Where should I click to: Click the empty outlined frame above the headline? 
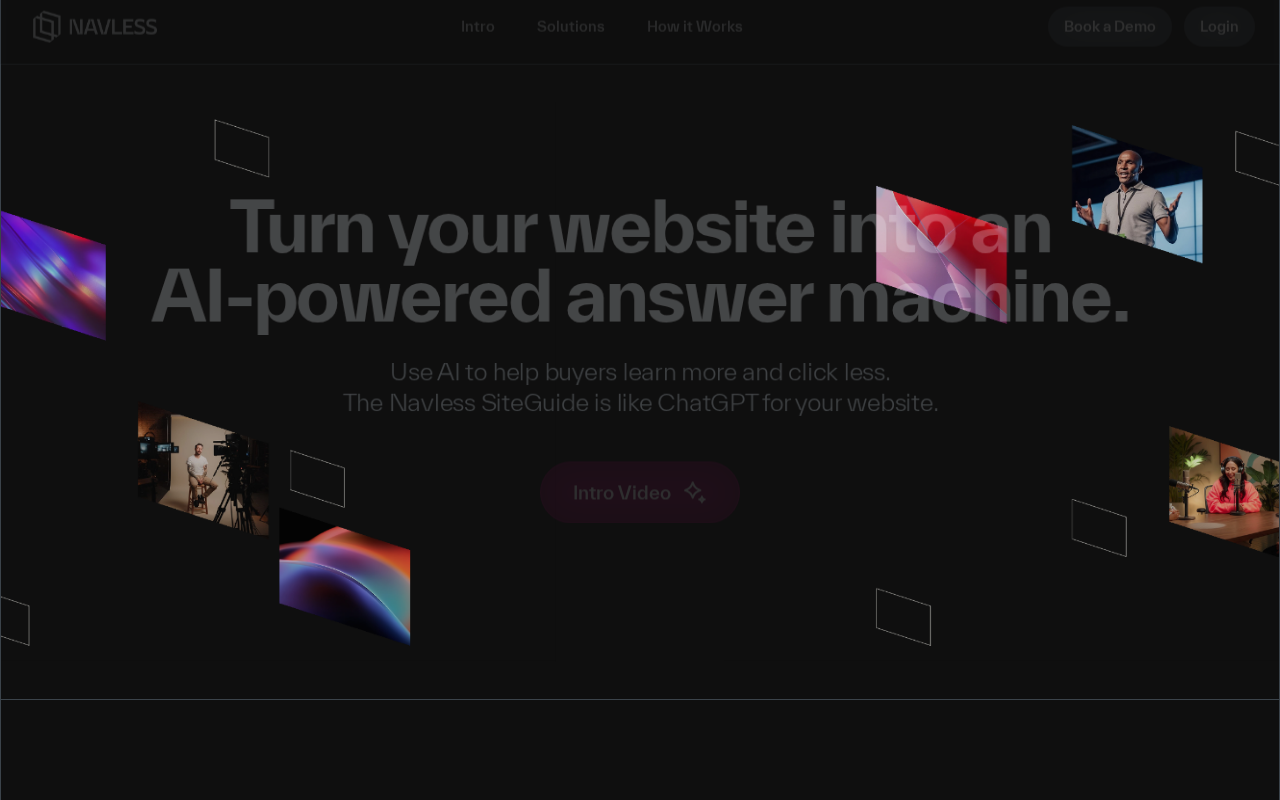[x=242, y=148]
